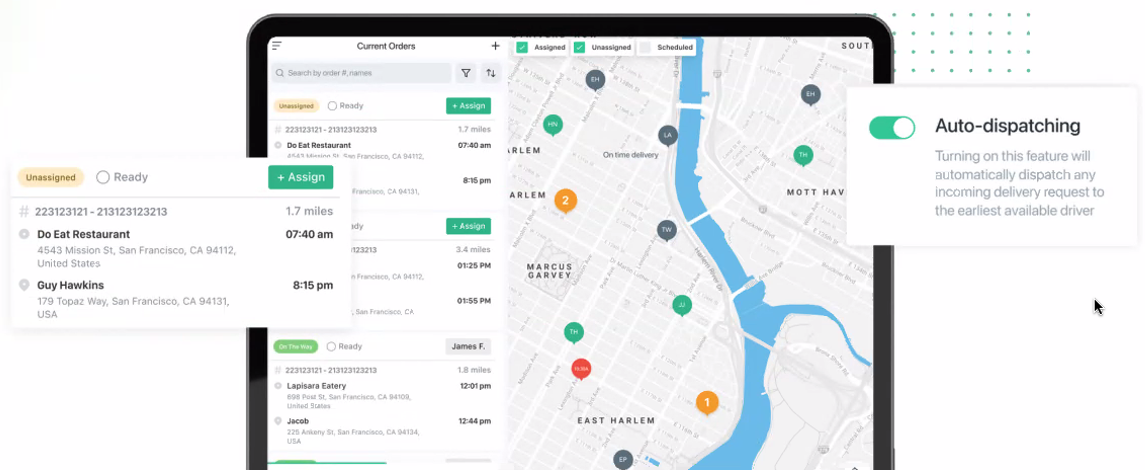Select the HN driver pin on map
This screenshot has width=1145, height=470.
coord(552,125)
